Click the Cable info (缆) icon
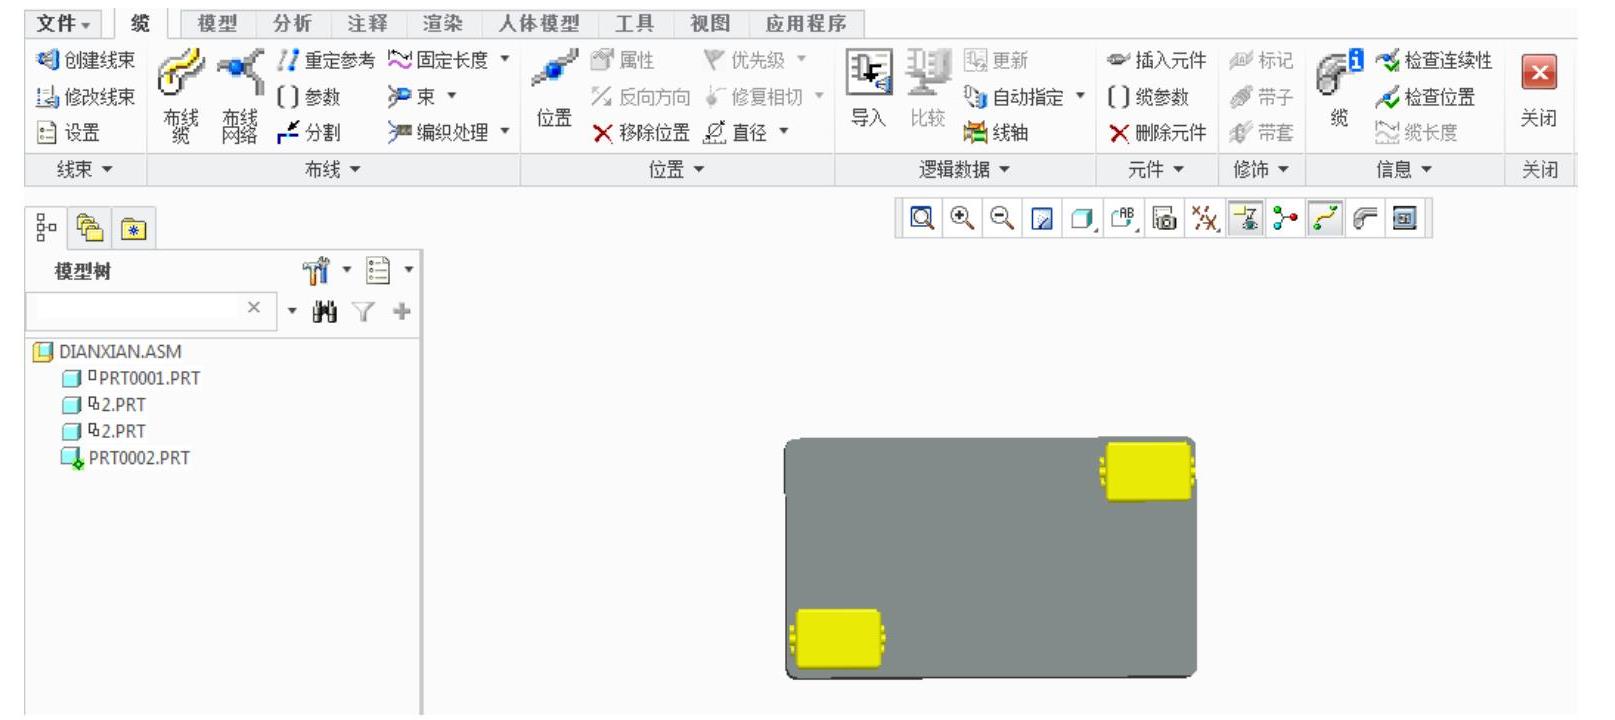Screen dimensions: 1615x720 pyautogui.click(x=1339, y=73)
